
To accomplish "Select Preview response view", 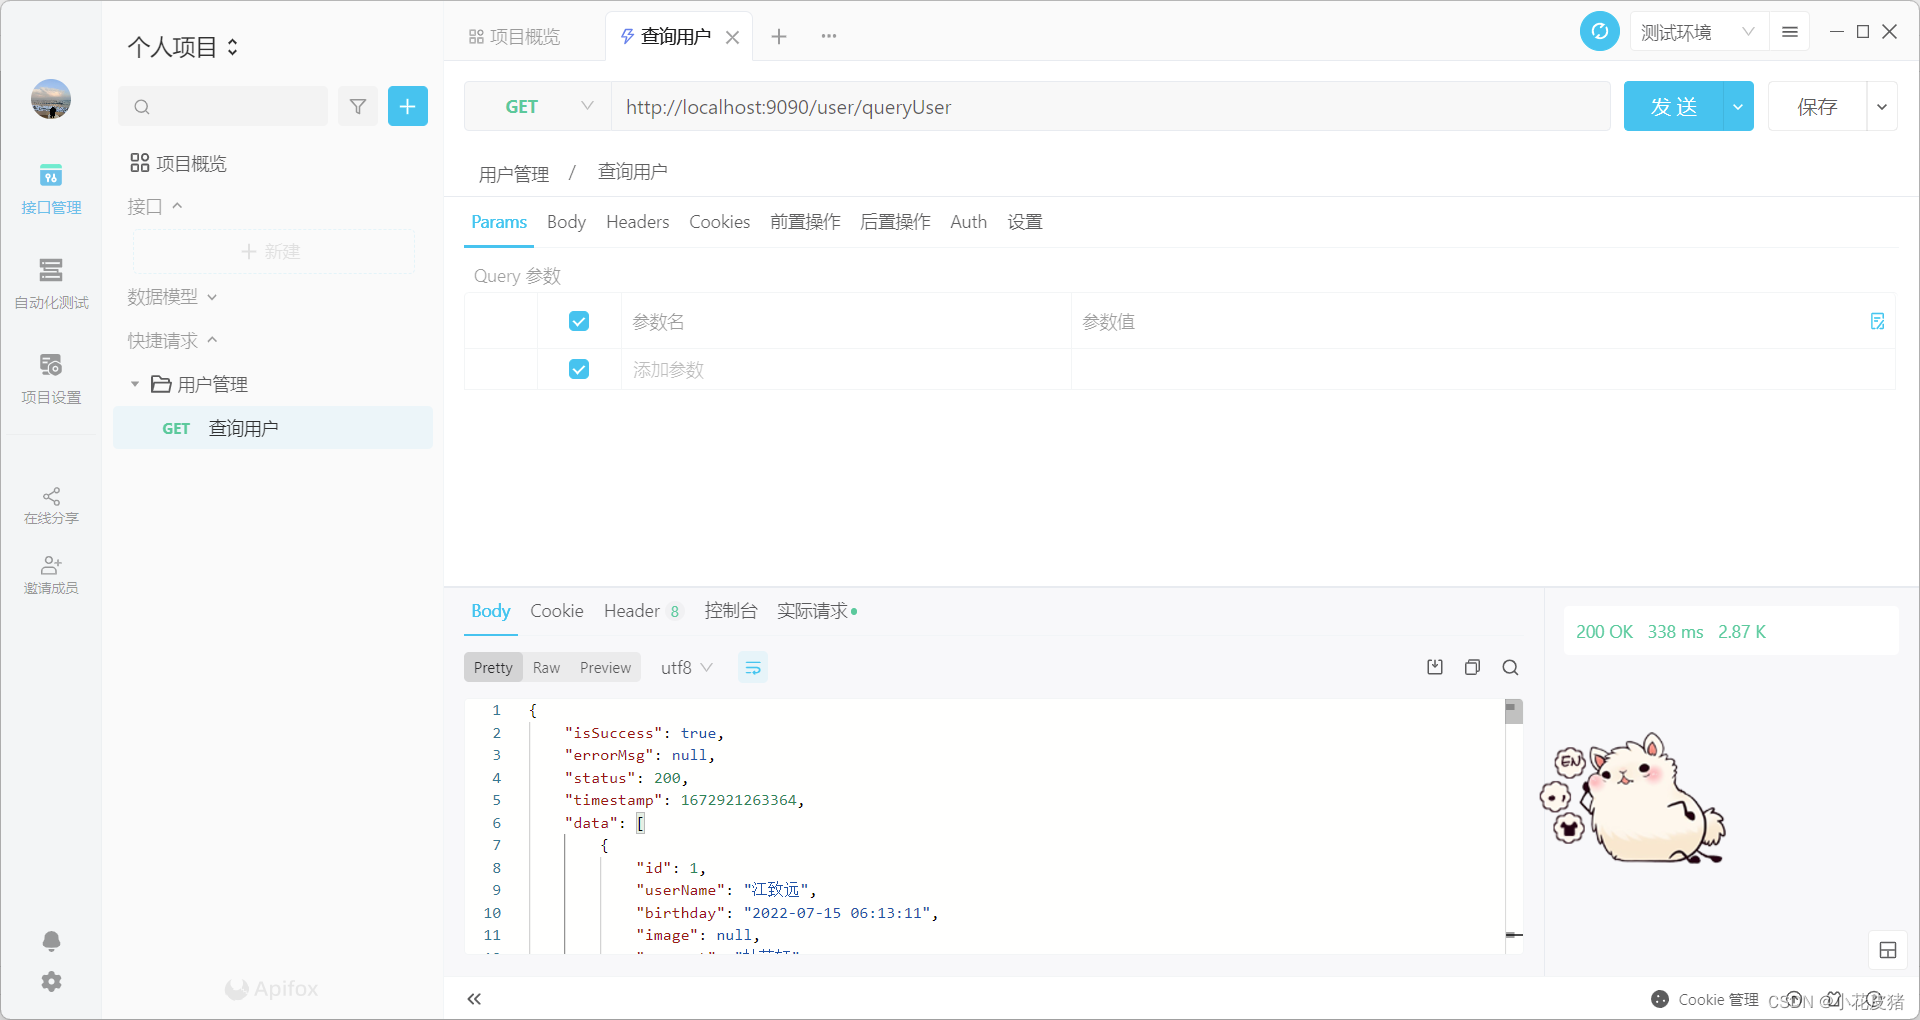I will (x=605, y=667).
